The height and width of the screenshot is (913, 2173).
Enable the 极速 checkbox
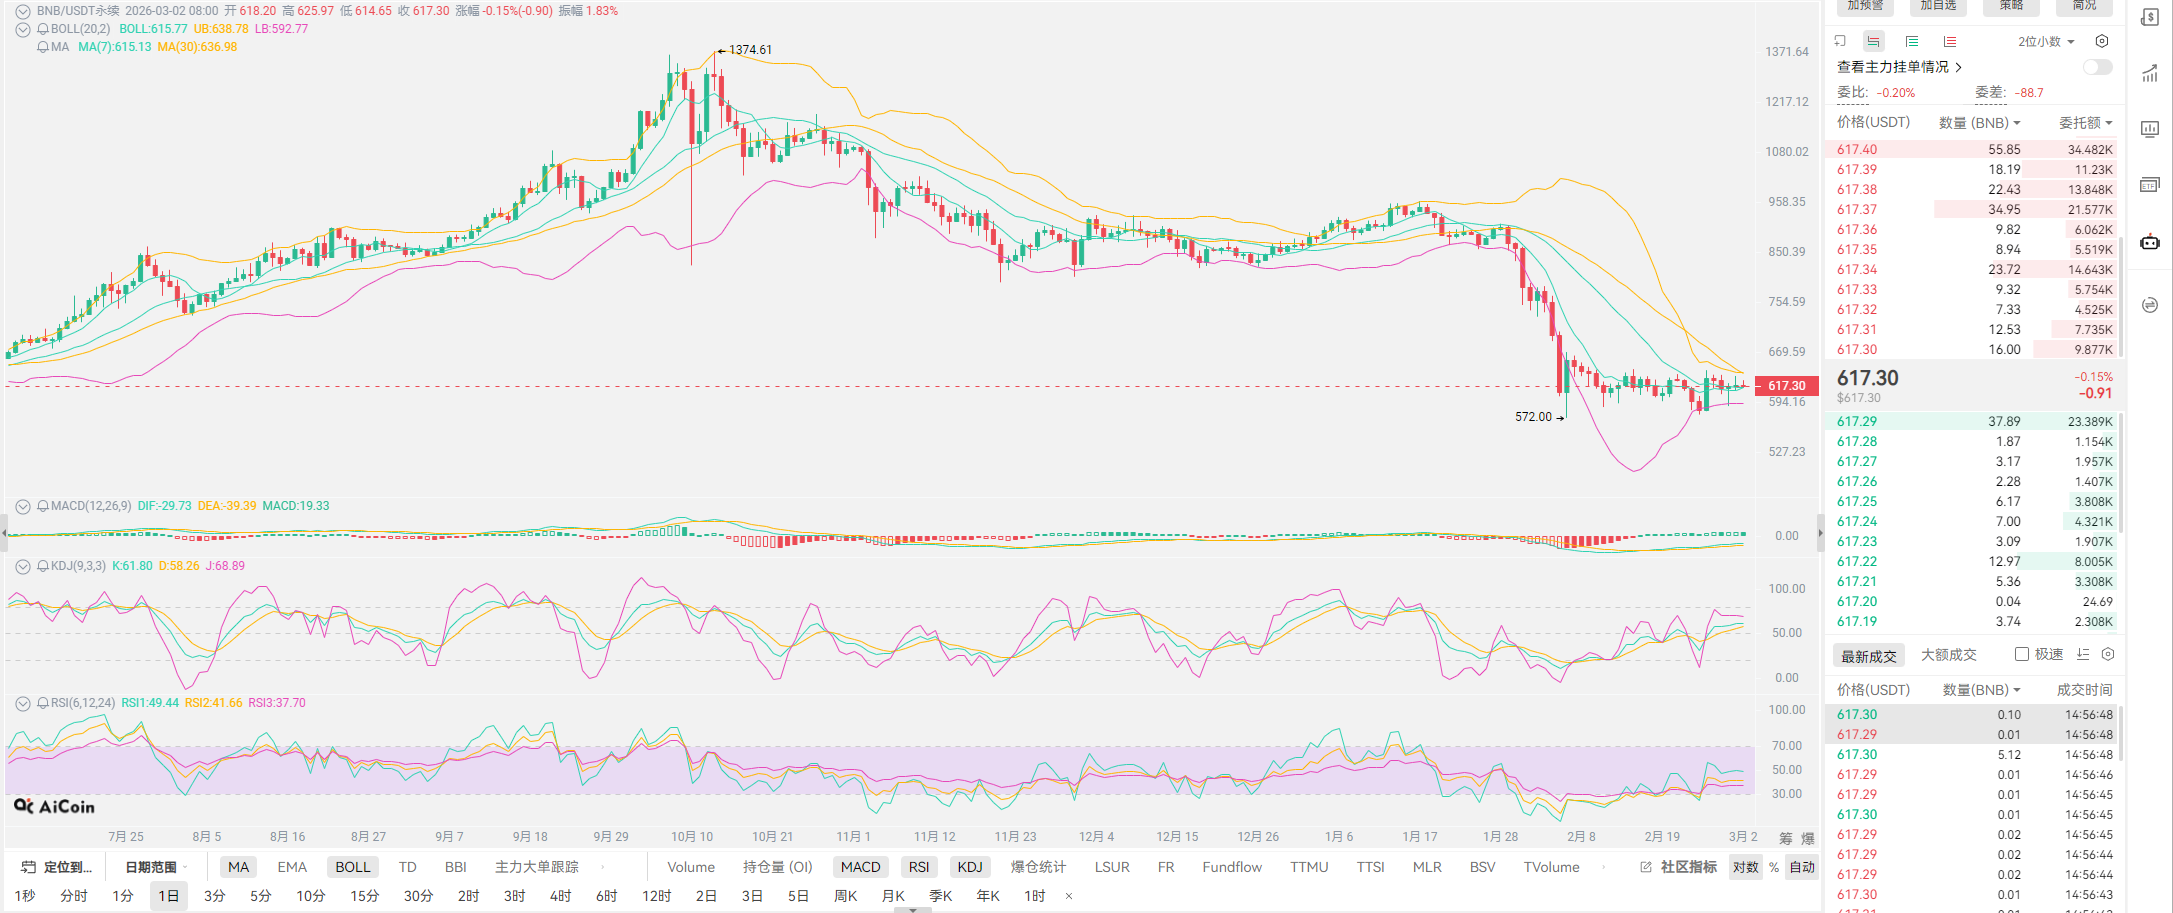(2022, 654)
